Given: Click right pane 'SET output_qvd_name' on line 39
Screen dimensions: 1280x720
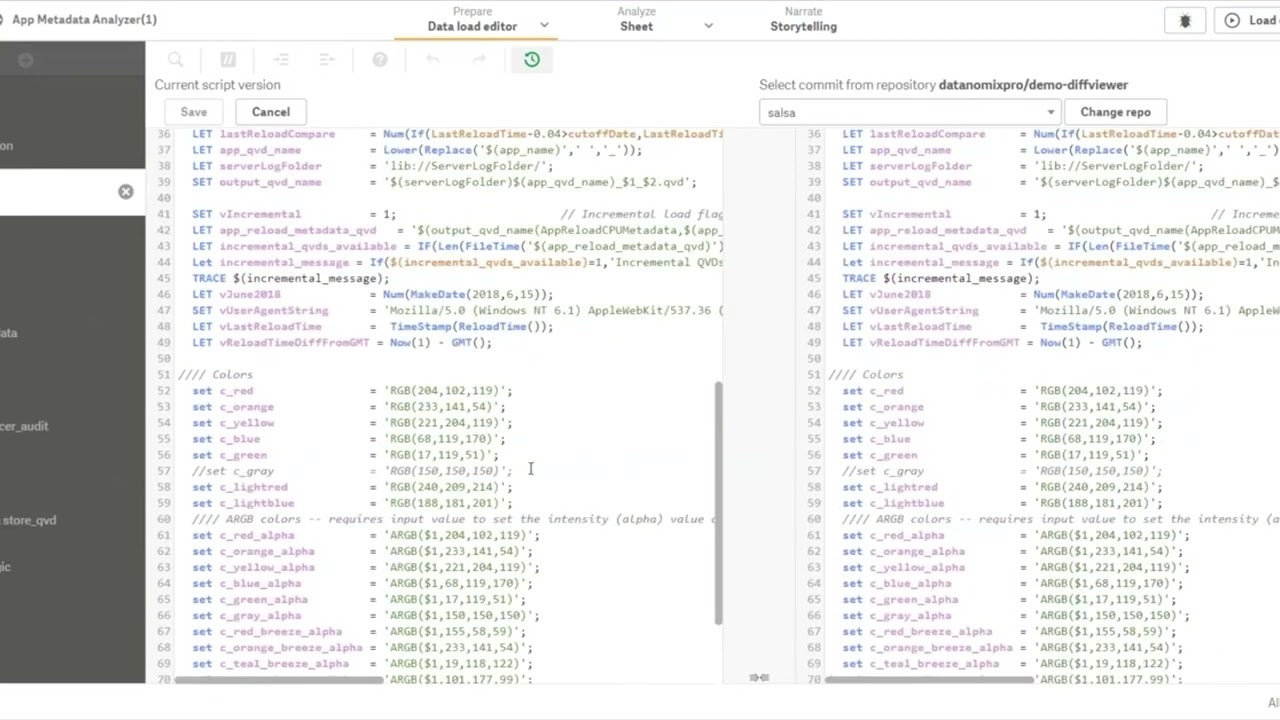Looking at the screenshot, I should pos(907,182).
